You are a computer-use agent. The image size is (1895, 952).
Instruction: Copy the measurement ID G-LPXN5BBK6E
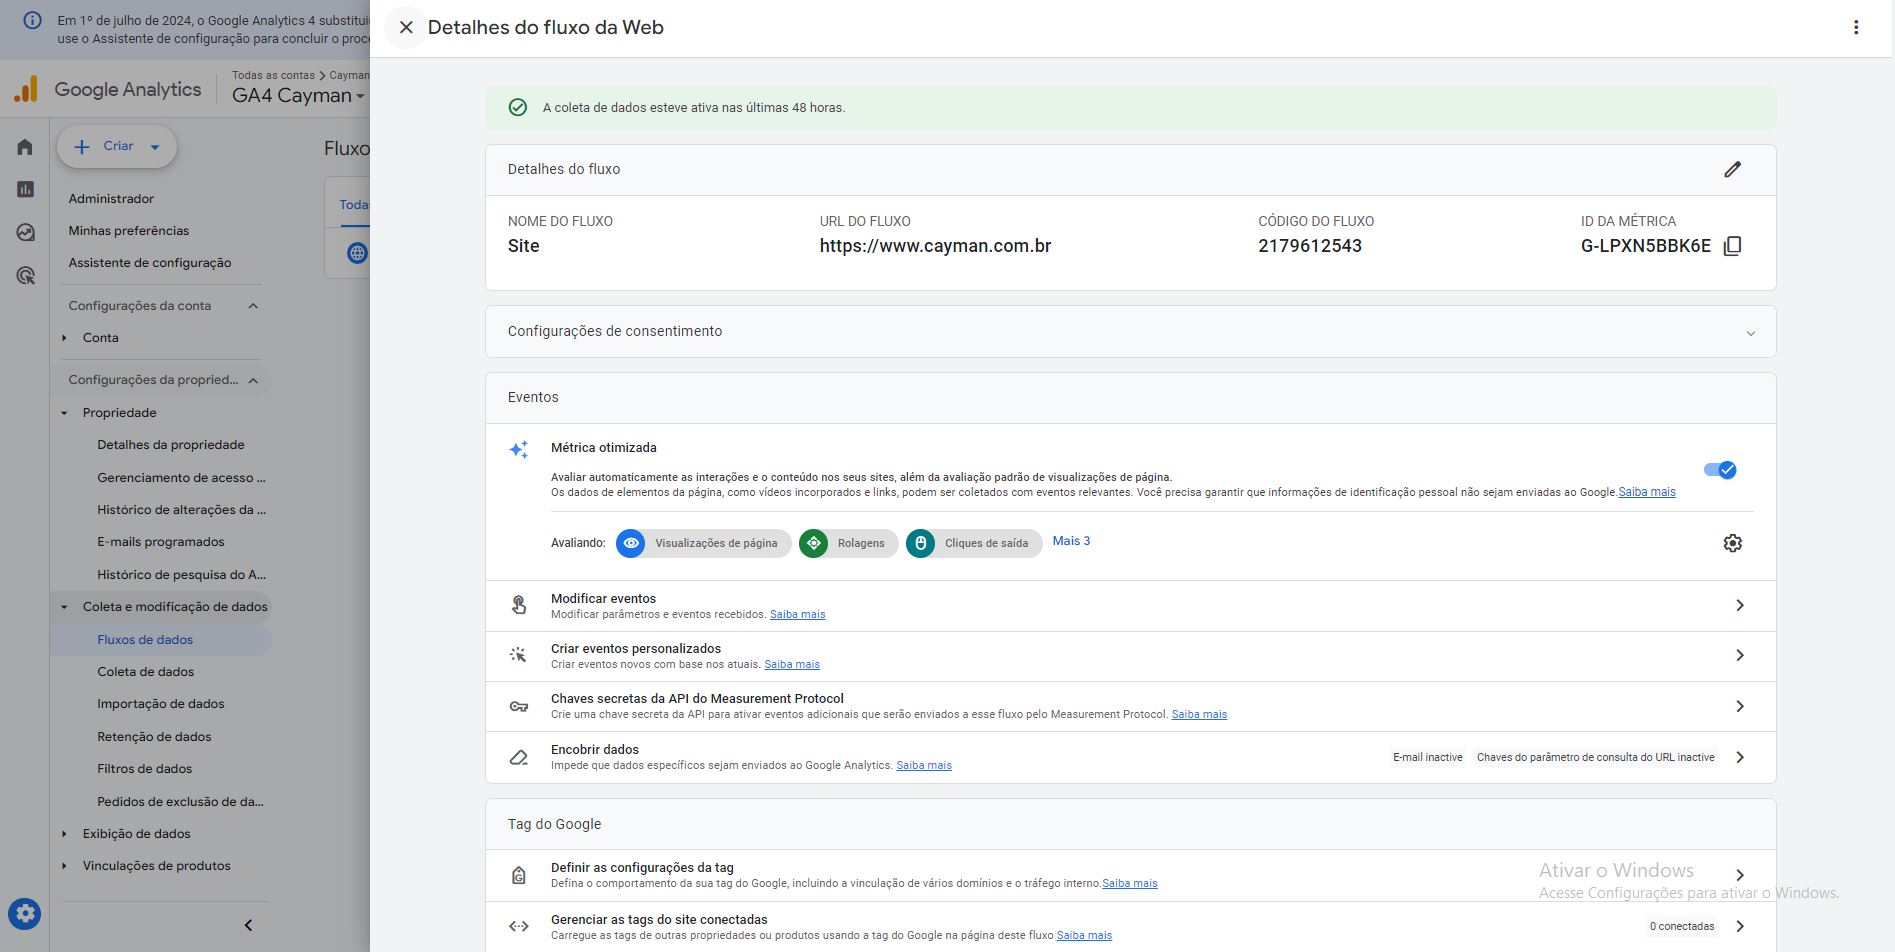click(x=1733, y=246)
